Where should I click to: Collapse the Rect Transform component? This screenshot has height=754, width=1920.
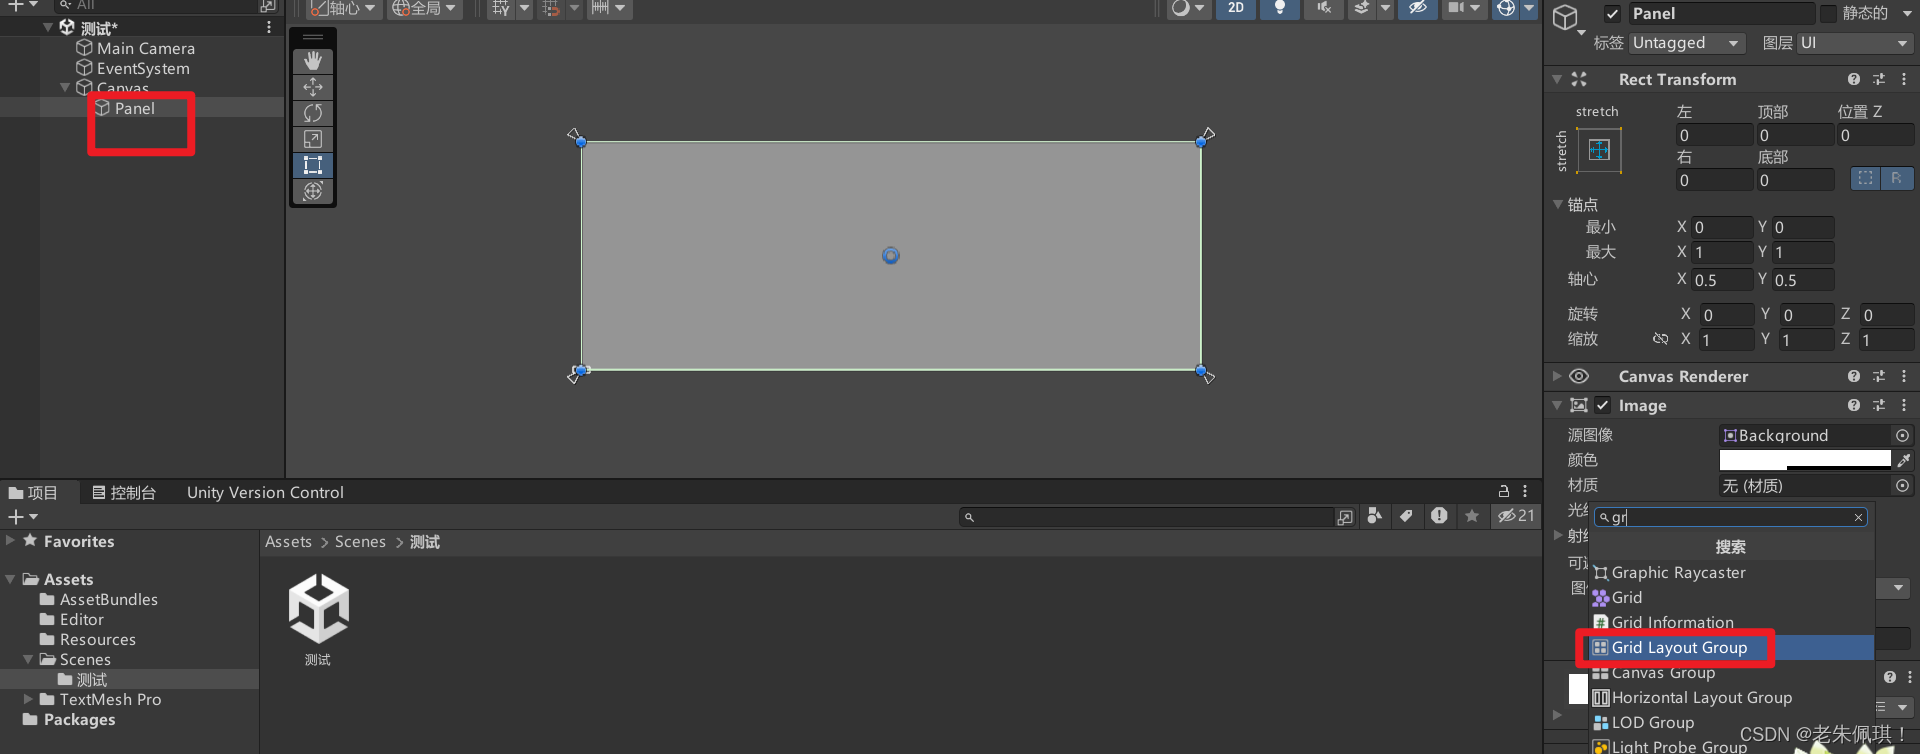(x=1557, y=79)
